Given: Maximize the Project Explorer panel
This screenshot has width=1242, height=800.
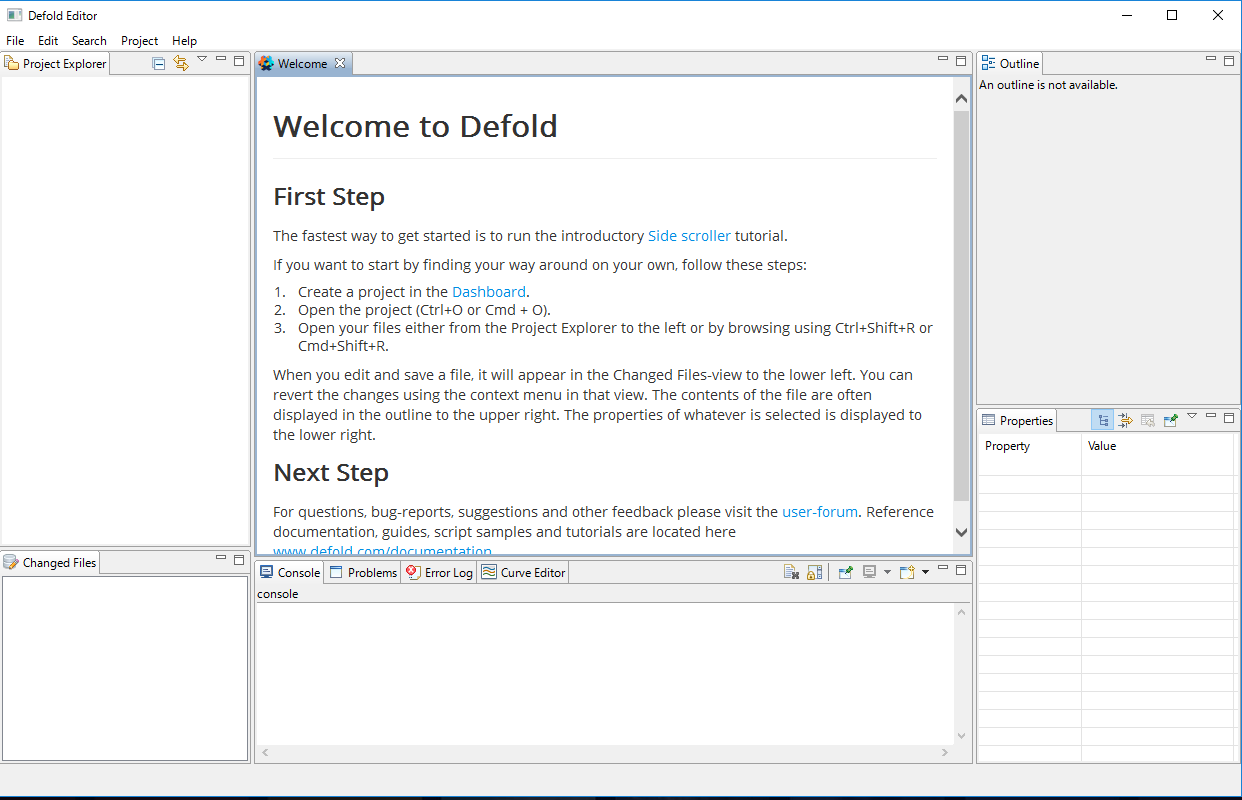Looking at the screenshot, I should [239, 60].
